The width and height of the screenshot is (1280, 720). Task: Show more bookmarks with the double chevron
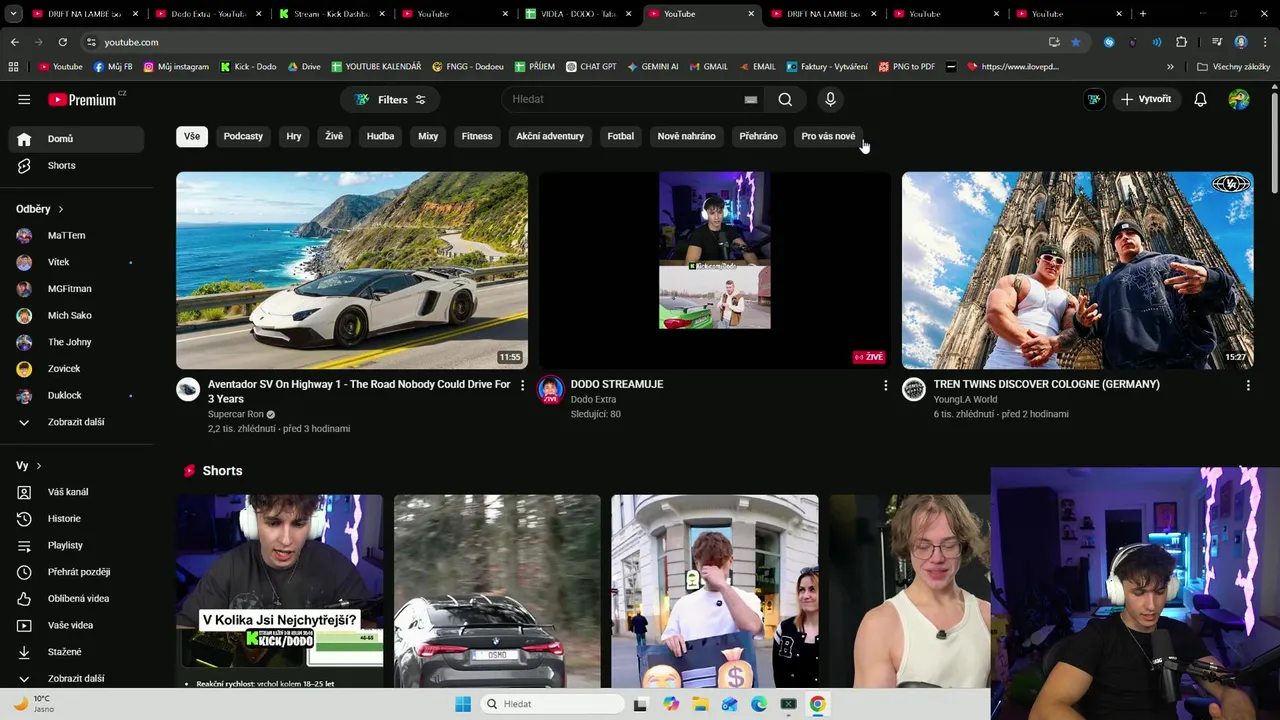(x=1170, y=67)
